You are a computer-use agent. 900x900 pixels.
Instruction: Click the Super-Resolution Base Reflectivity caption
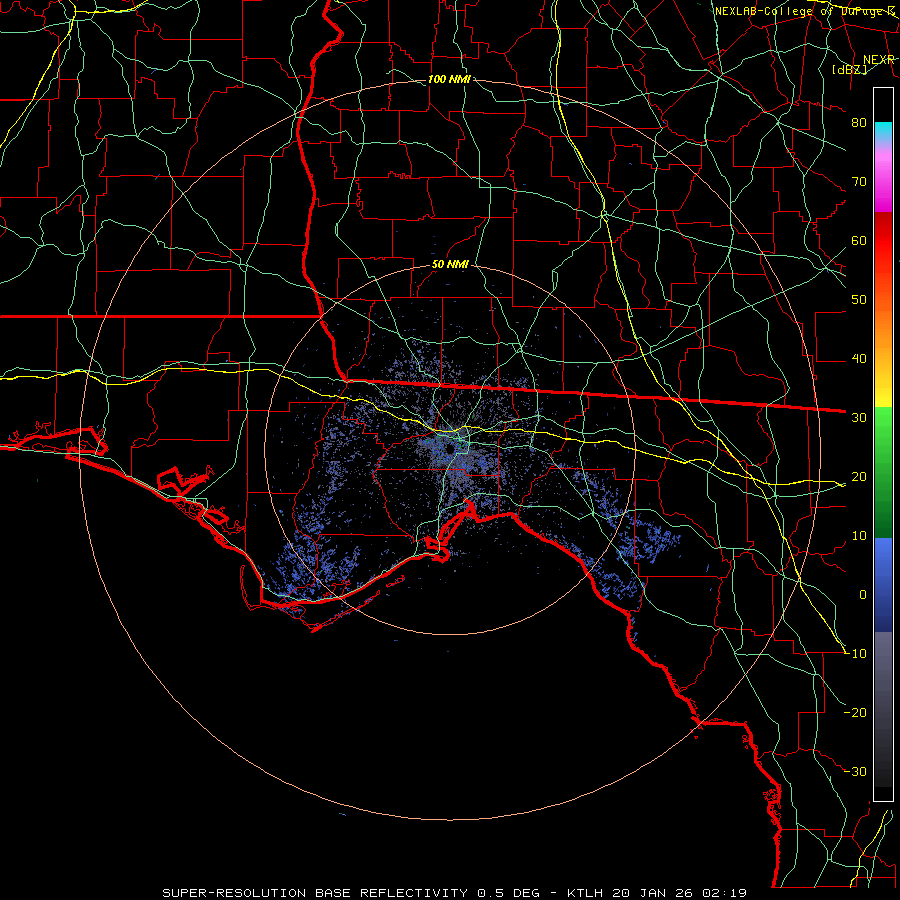(455, 893)
